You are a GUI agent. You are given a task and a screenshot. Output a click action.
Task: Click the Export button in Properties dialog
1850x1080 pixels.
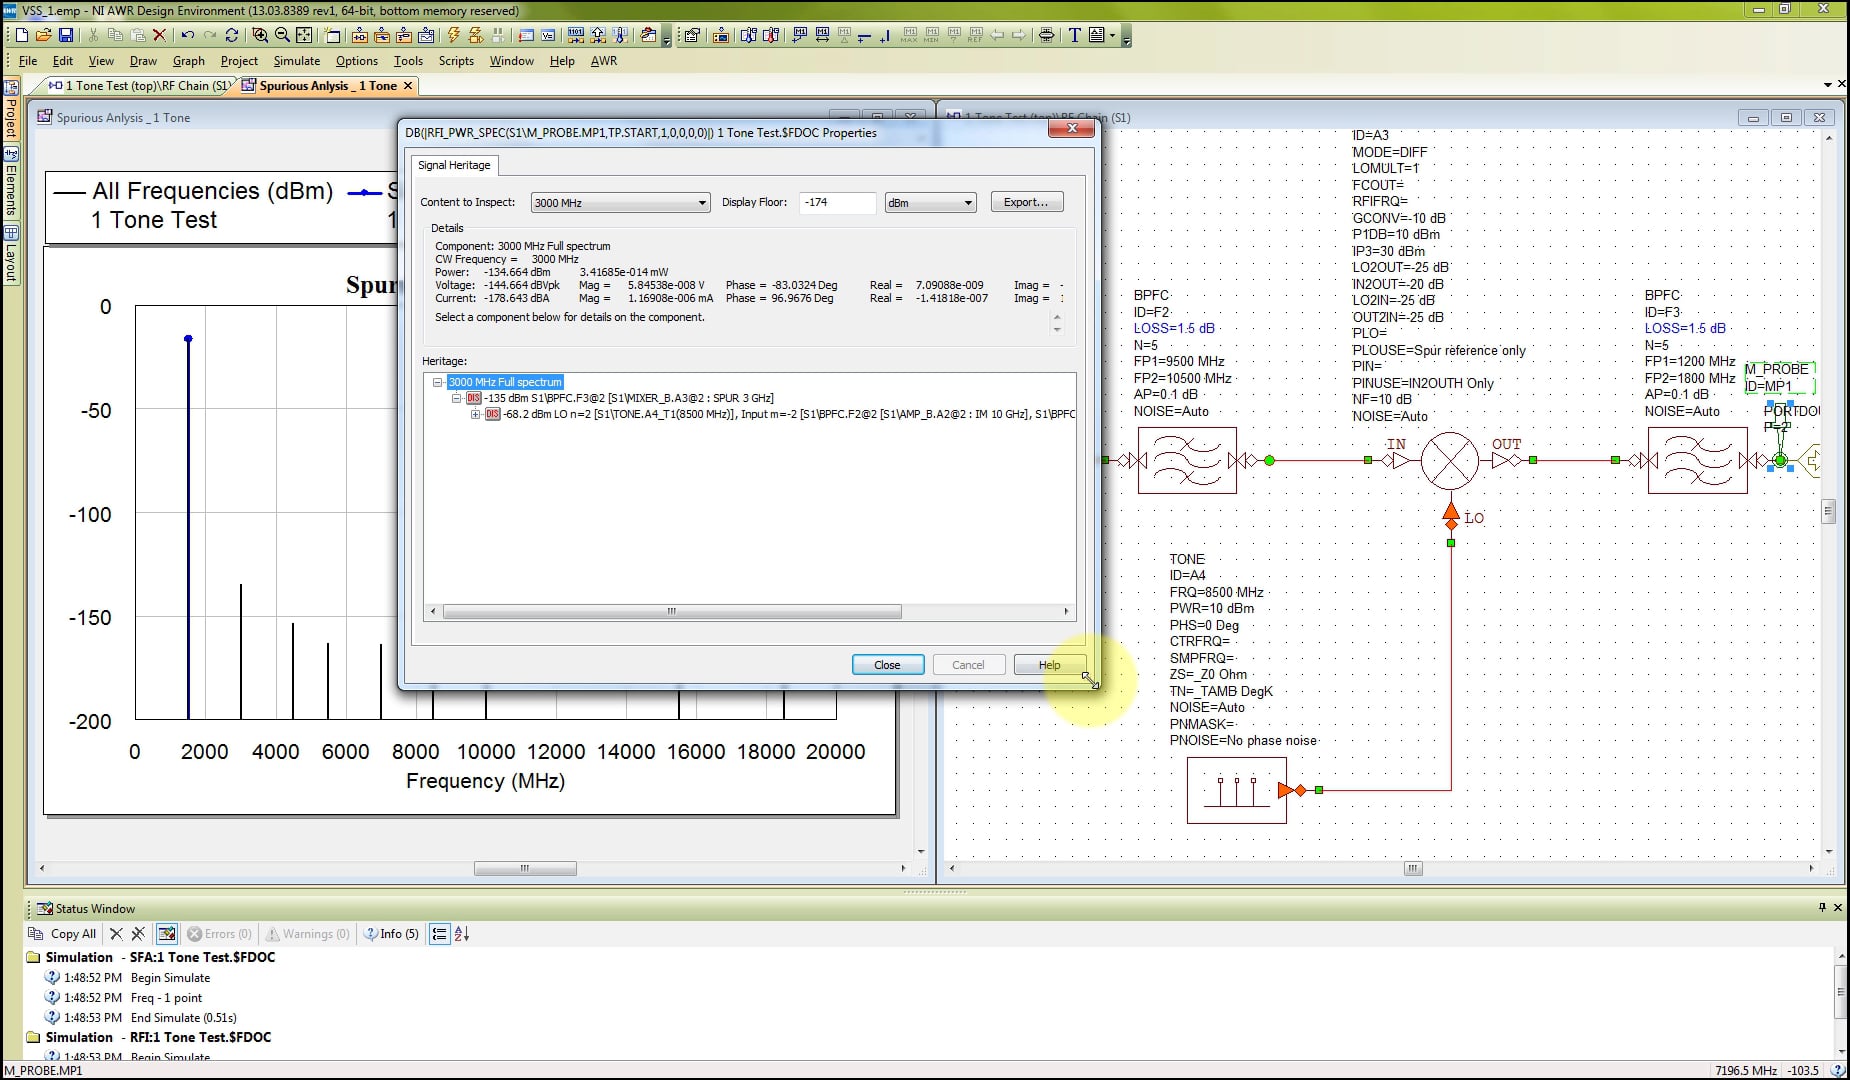tap(1026, 201)
